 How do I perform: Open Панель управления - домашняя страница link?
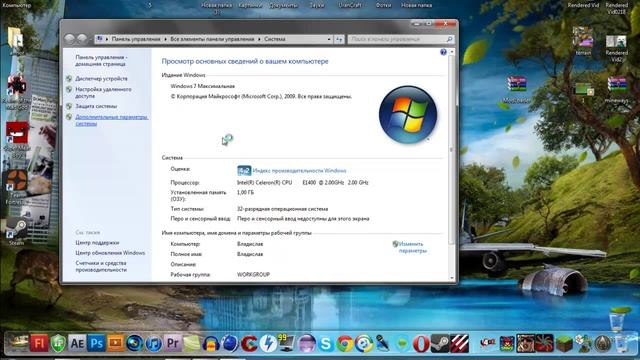click(x=101, y=60)
